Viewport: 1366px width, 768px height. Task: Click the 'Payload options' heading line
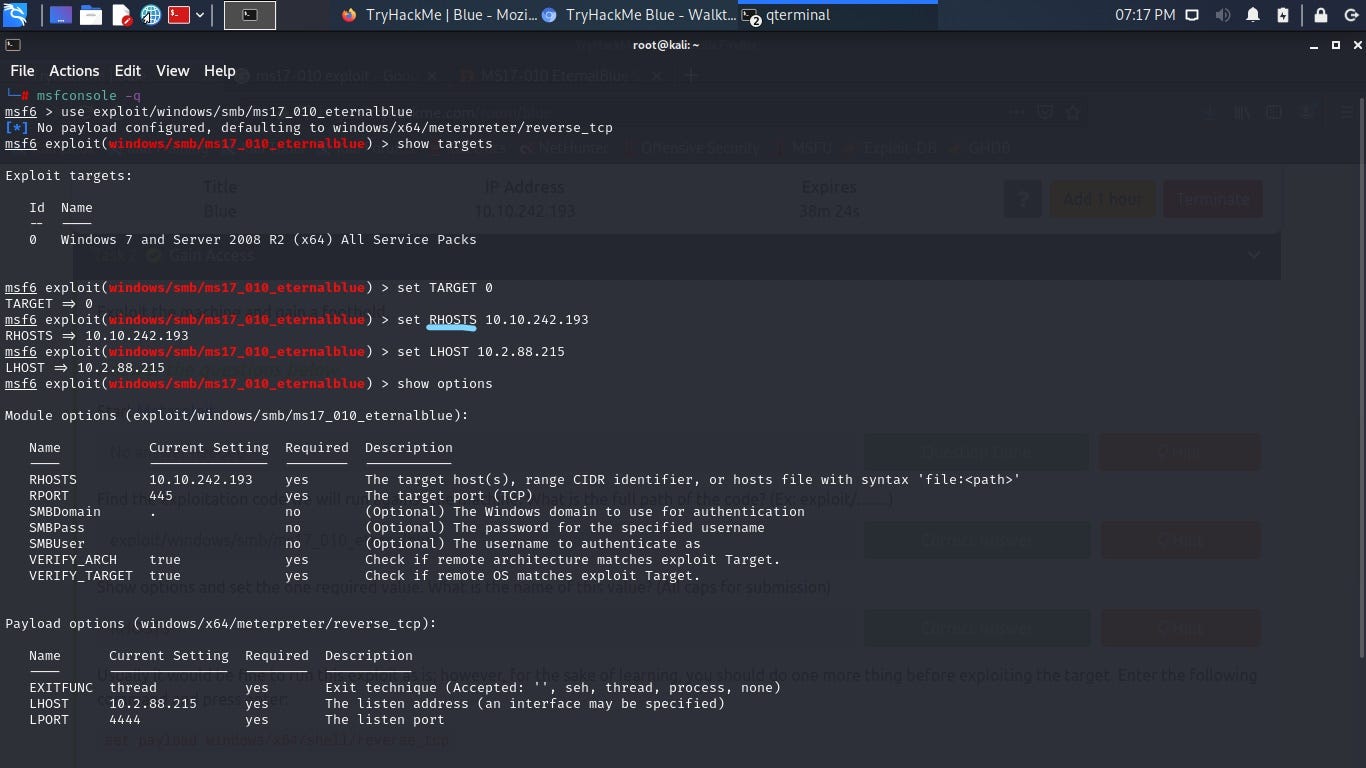pos(221,624)
